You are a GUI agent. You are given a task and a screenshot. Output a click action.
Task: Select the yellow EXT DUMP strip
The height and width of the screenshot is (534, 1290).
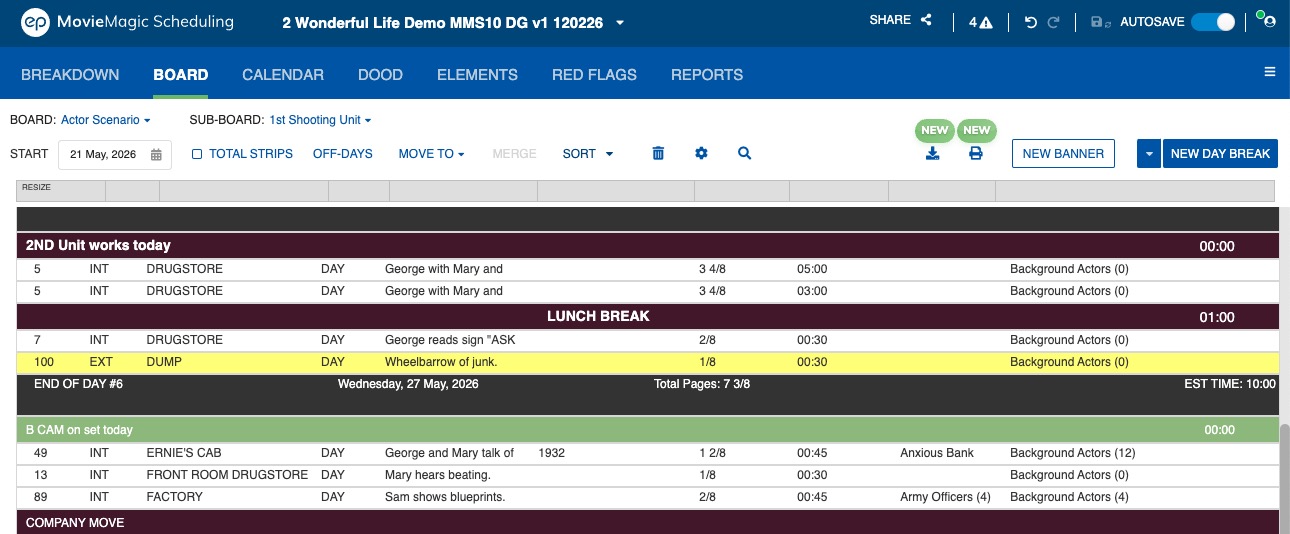[648, 362]
